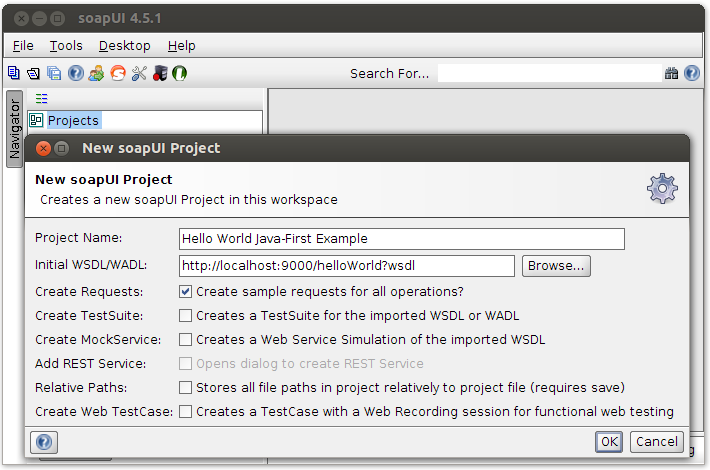Click the orange 'S' Trial toolbar icon
The width and height of the screenshot is (710, 470).
(x=118, y=73)
